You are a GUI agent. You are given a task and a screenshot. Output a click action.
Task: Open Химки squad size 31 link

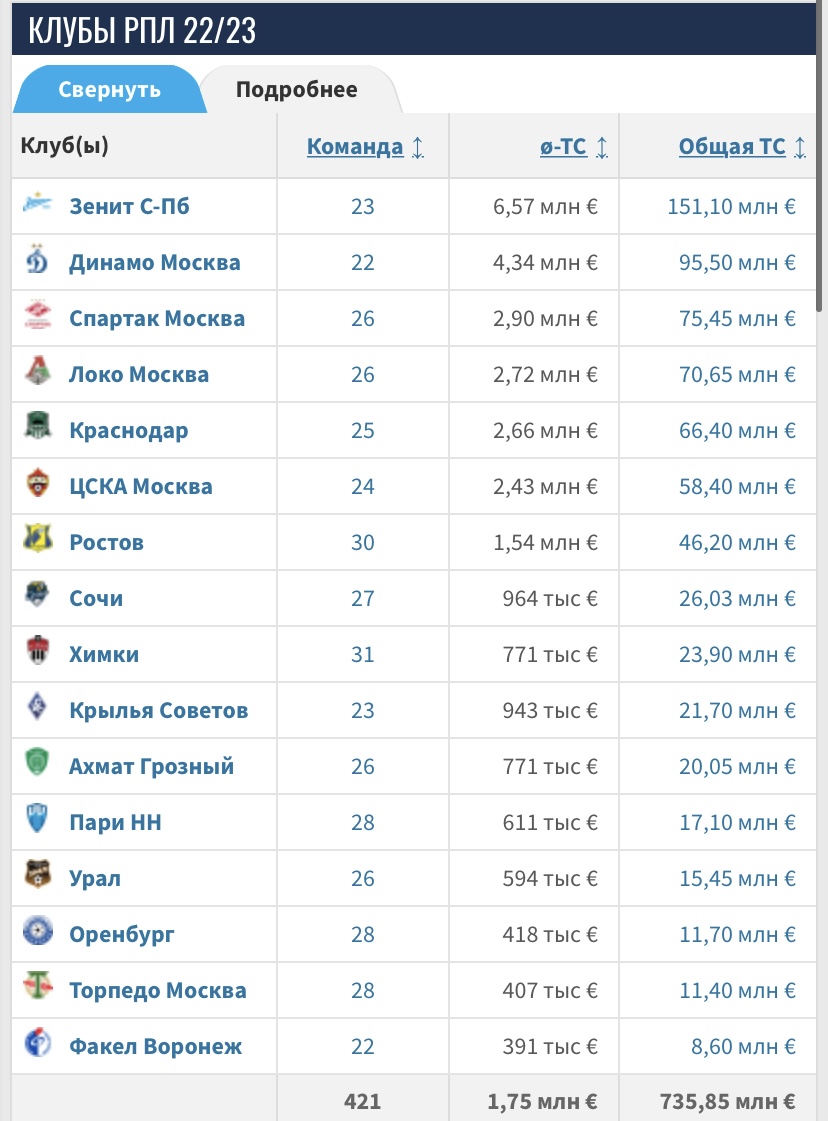363,654
